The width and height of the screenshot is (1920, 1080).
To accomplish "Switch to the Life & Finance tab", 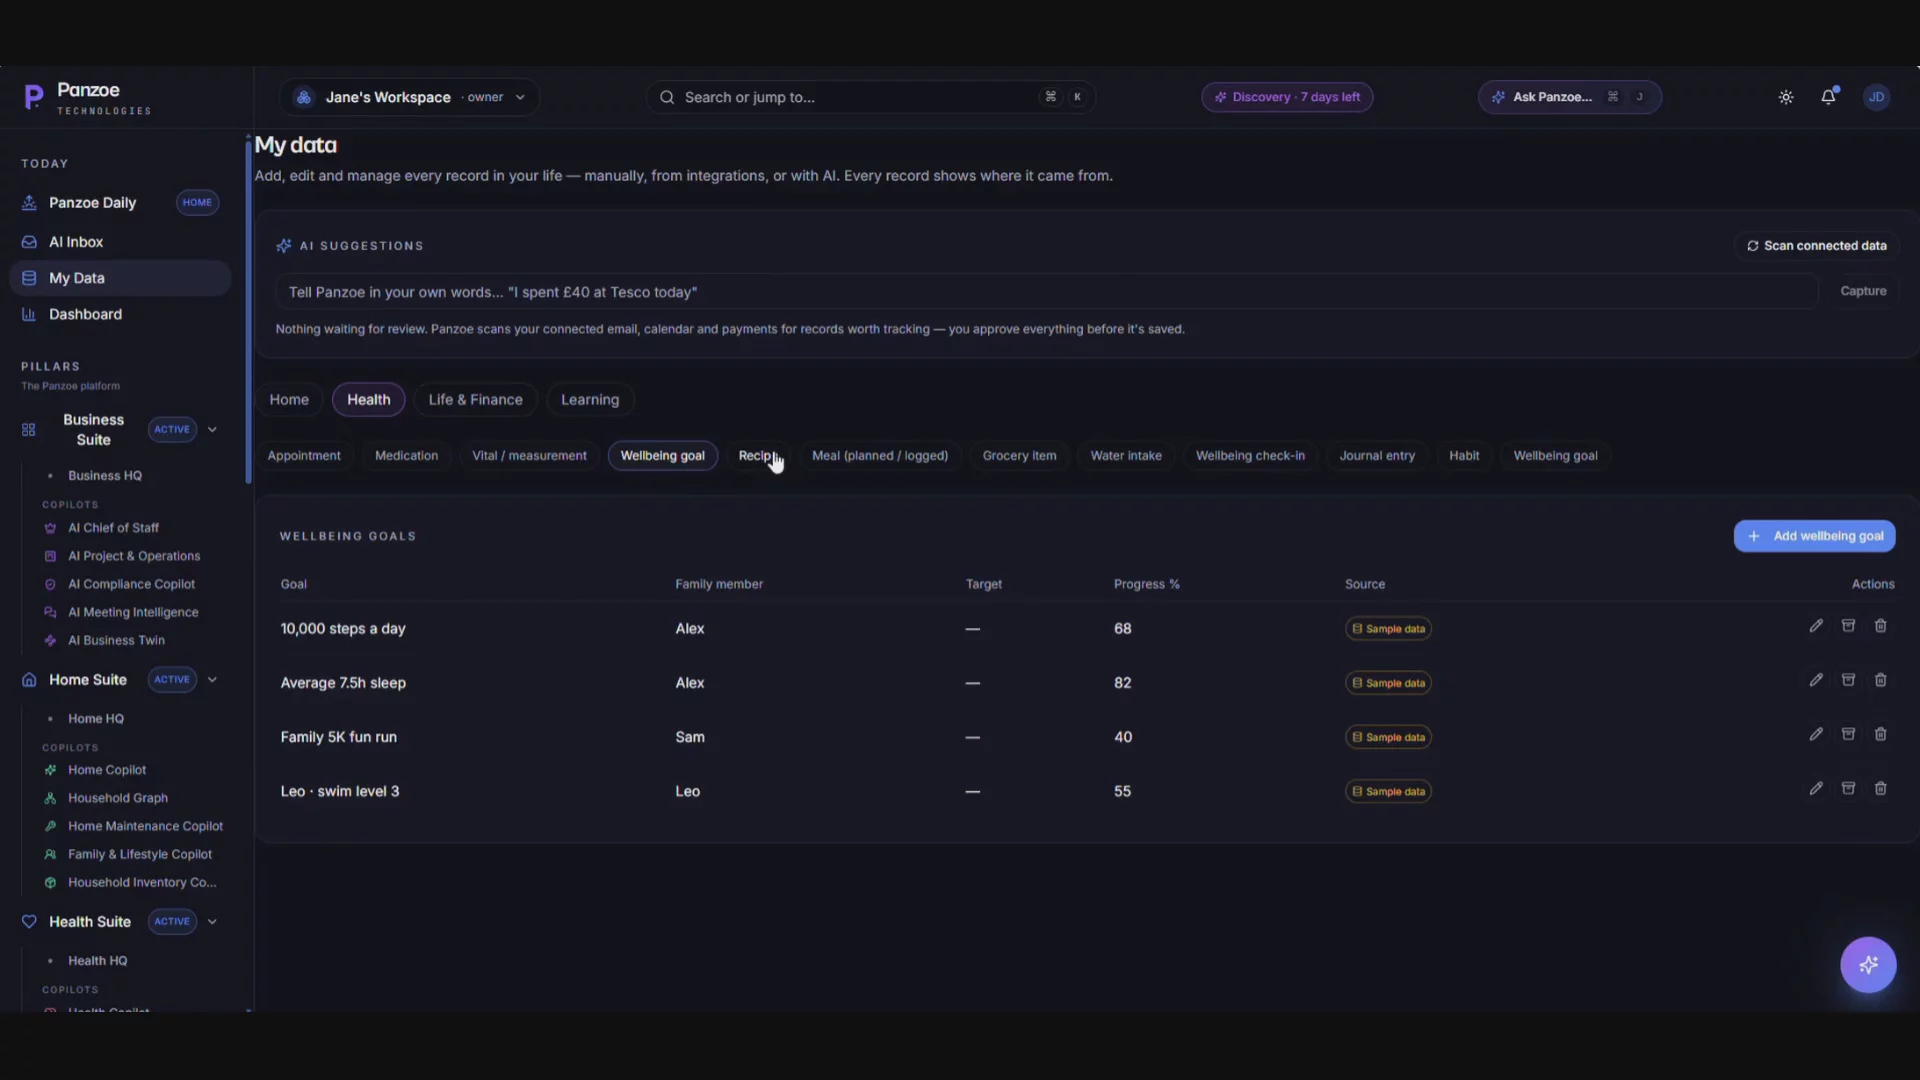I will pyautogui.click(x=475, y=400).
